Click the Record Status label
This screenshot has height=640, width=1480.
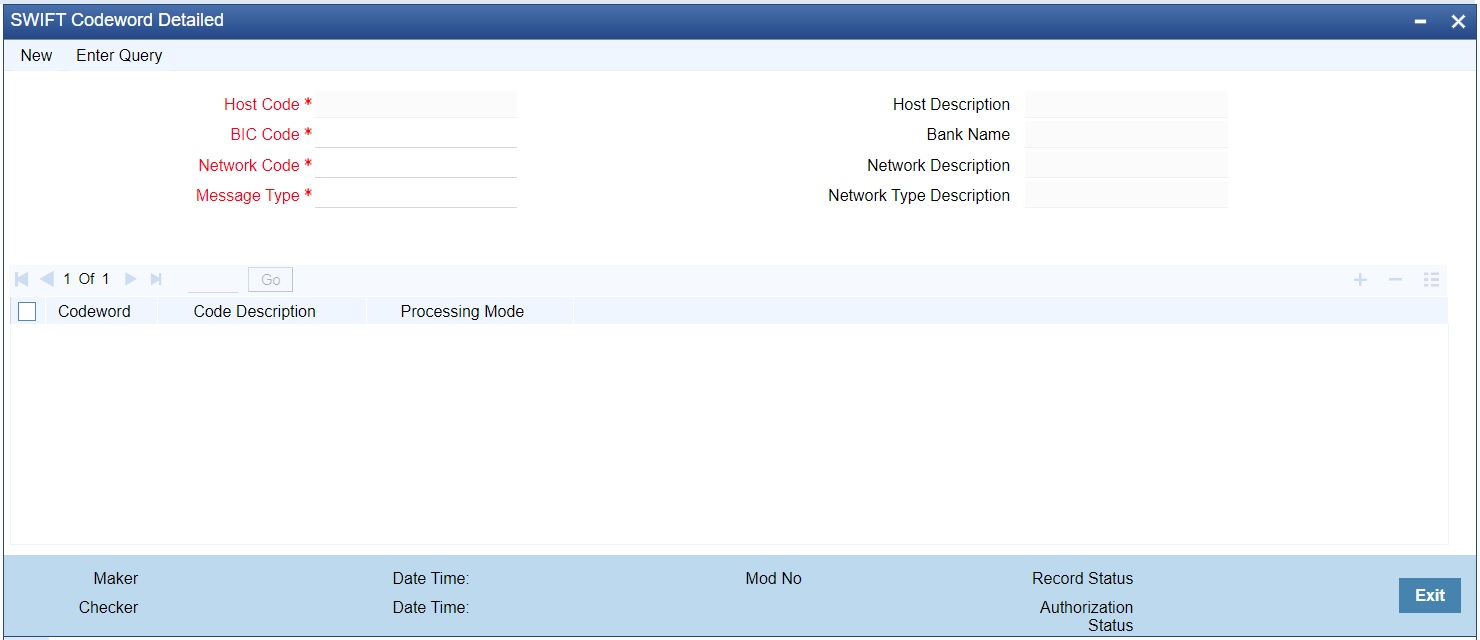tap(1083, 579)
